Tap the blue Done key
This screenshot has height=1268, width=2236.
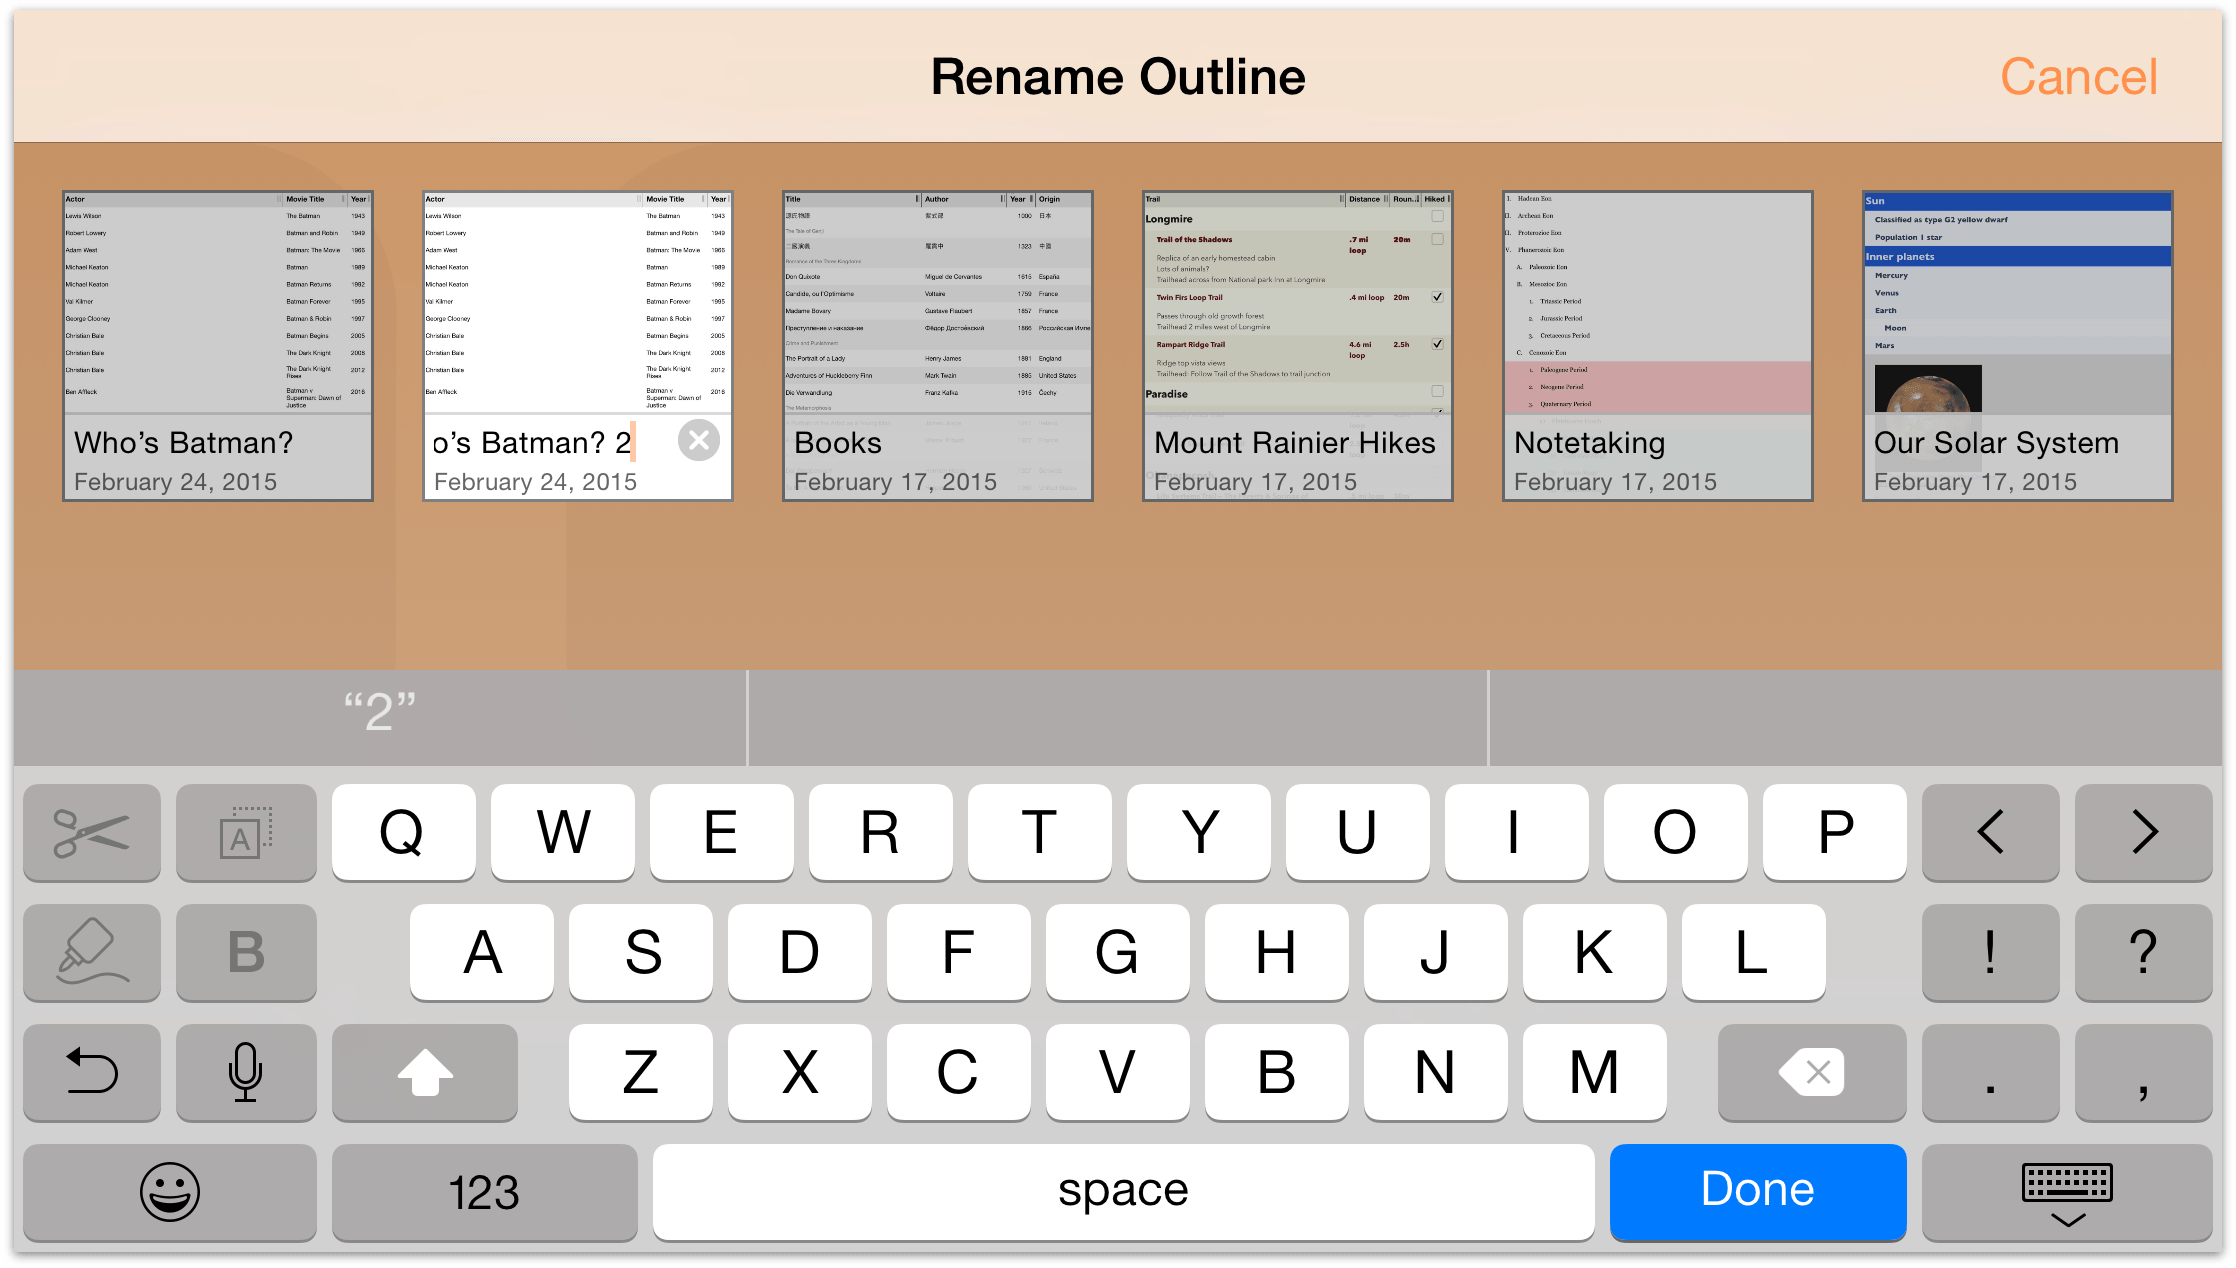(x=1758, y=1192)
